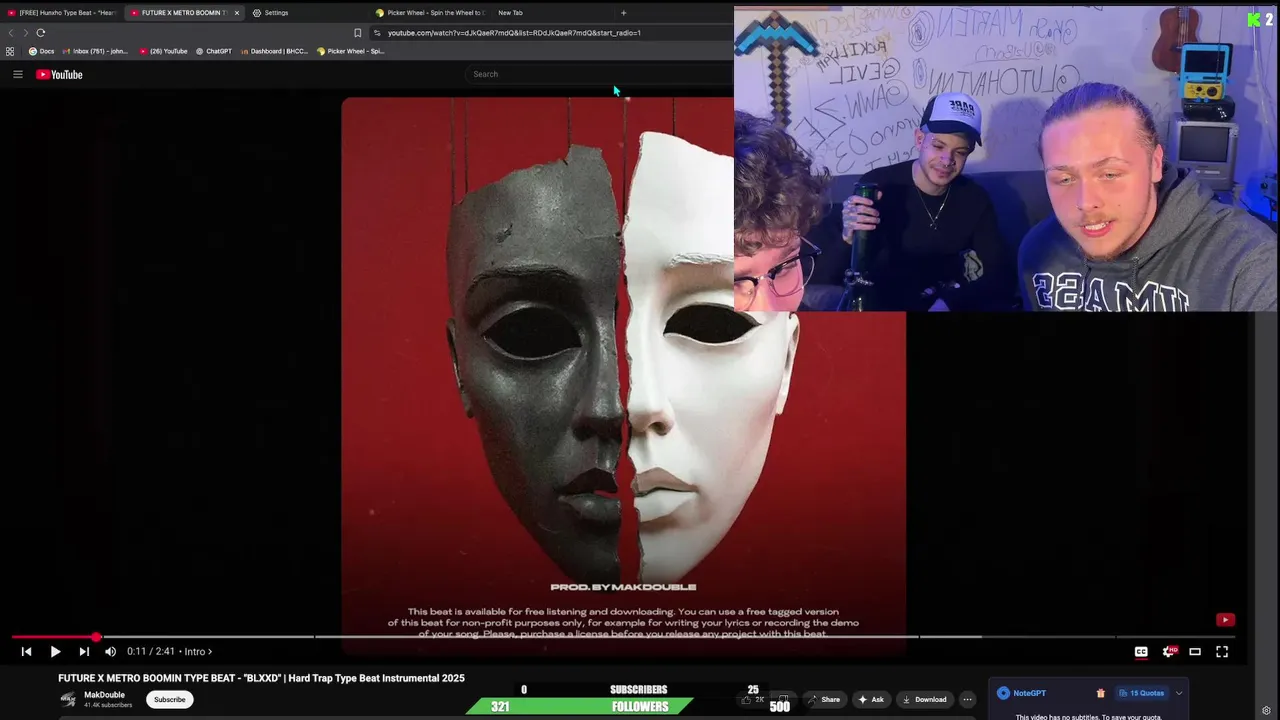Viewport: 1280px width, 720px height.
Task: Open the Picker Wheel bookmark
Action: [x=351, y=51]
